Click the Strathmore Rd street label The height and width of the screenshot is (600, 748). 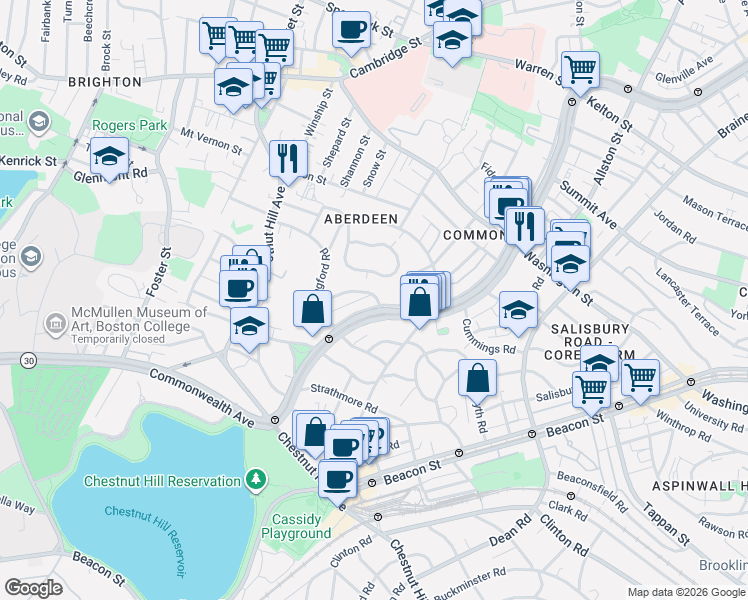(x=344, y=398)
